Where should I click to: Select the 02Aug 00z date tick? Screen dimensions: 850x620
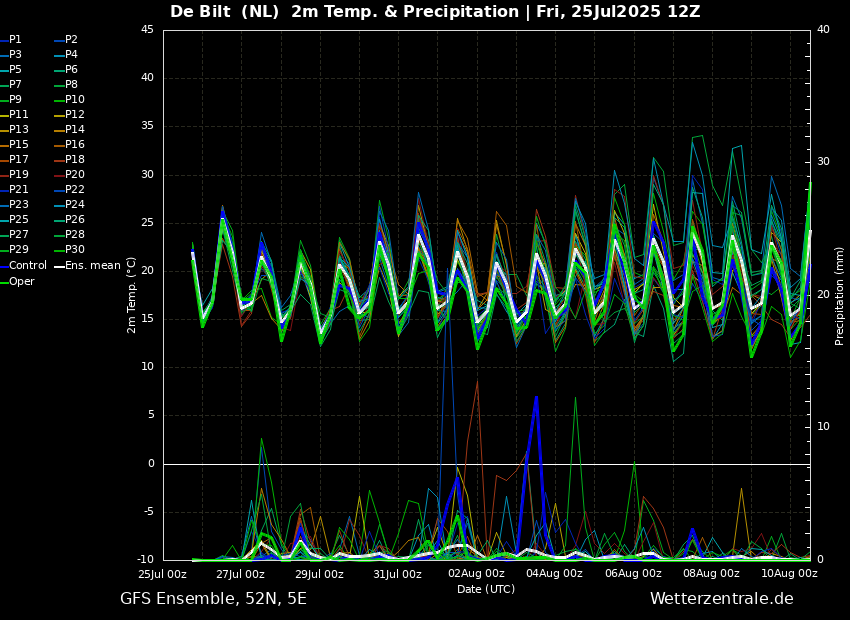(x=476, y=574)
